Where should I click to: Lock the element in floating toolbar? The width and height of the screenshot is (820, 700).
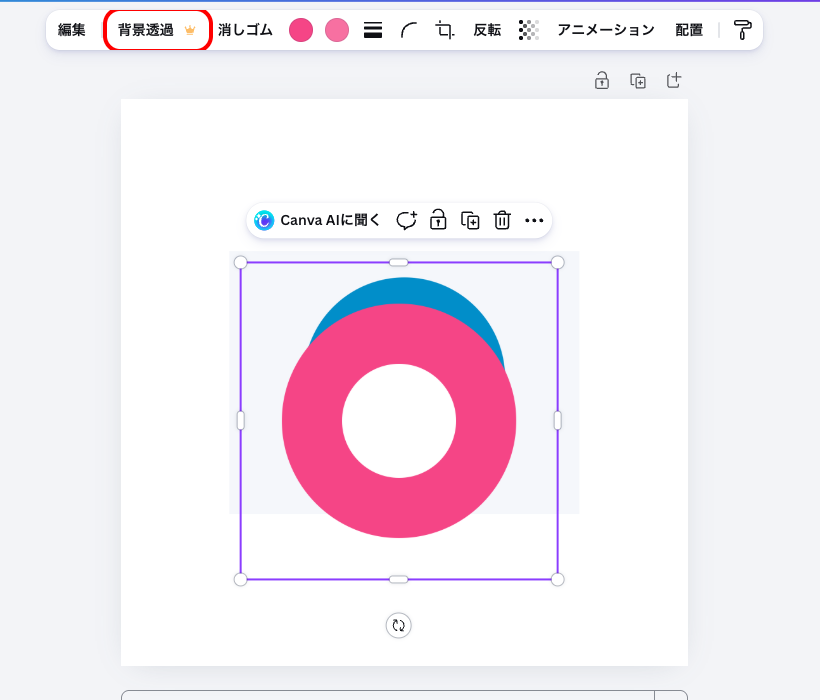point(438,220)
